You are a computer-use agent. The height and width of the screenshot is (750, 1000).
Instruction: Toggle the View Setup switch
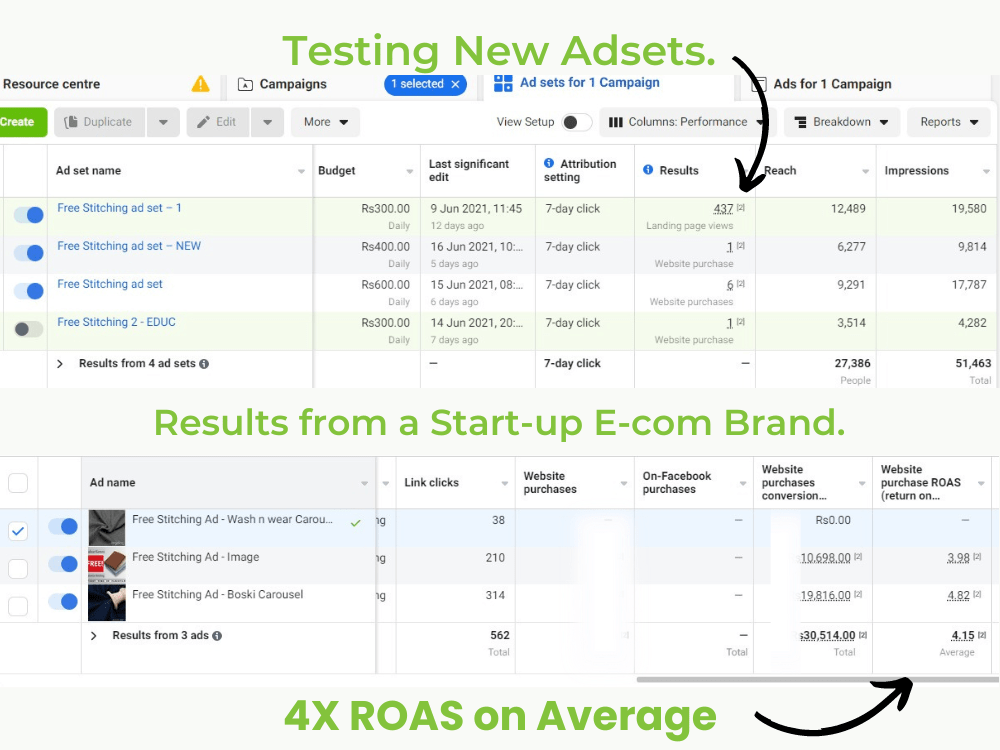tap(576, 122)
